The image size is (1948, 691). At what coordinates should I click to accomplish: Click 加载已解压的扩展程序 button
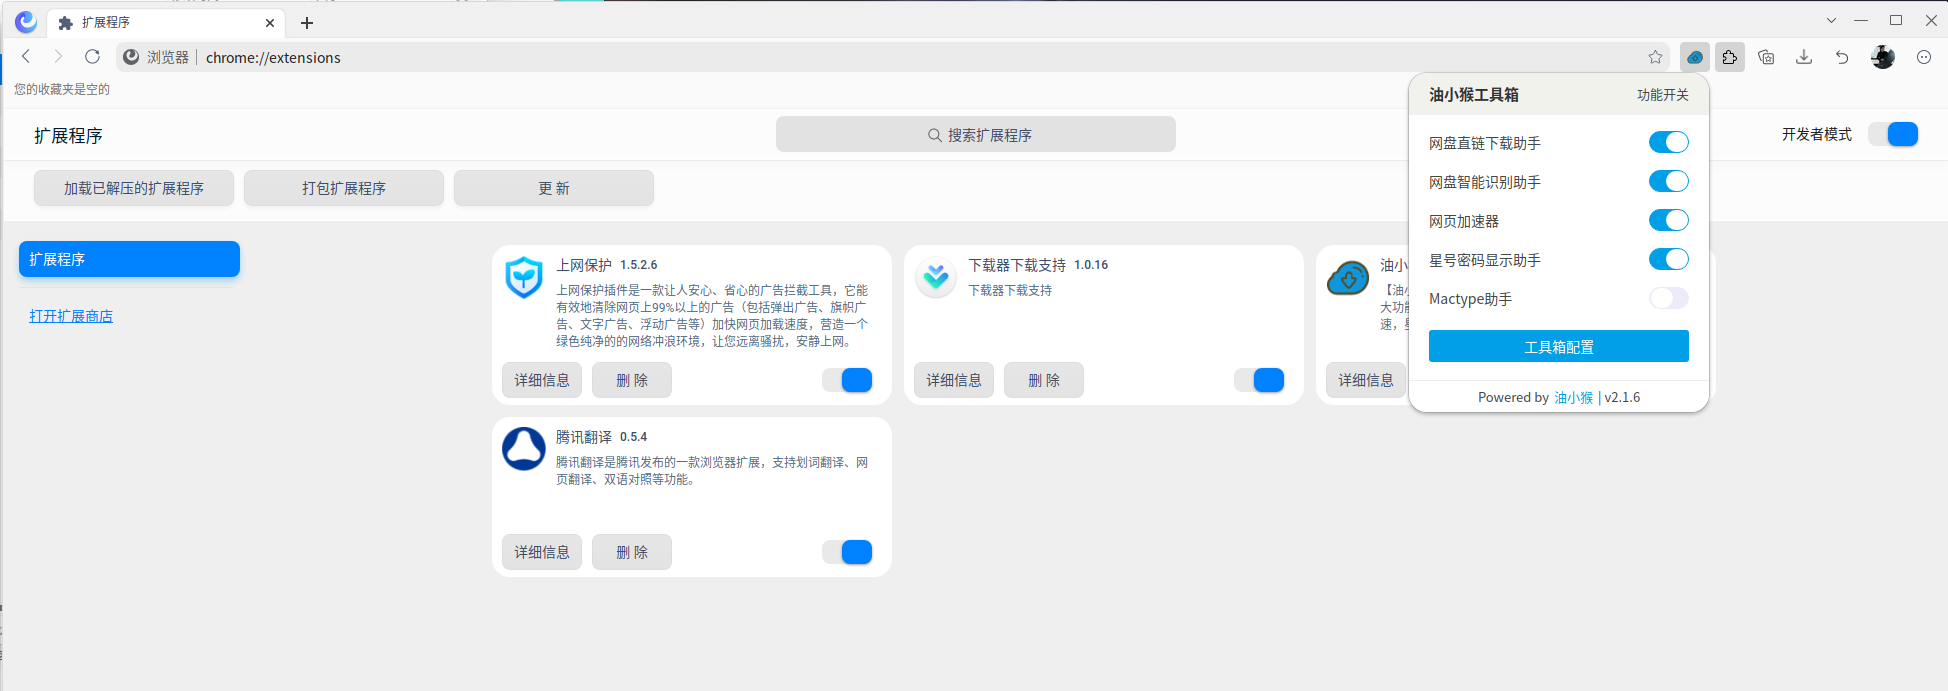coord(134,188)
